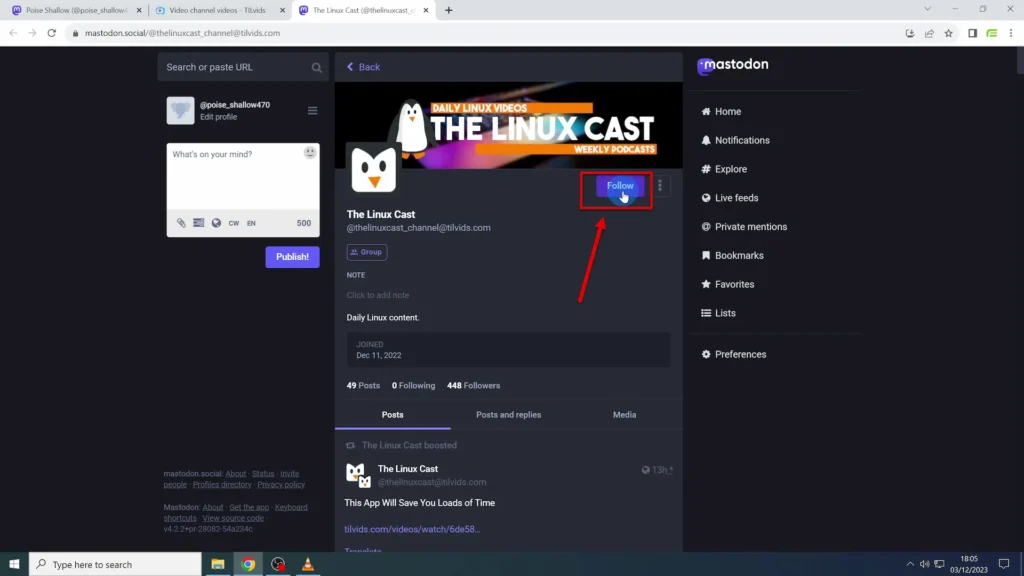The image size is (1024, 576).
Task: Open the Chrome three-dot menu
Action: [x=1010, y=33]
